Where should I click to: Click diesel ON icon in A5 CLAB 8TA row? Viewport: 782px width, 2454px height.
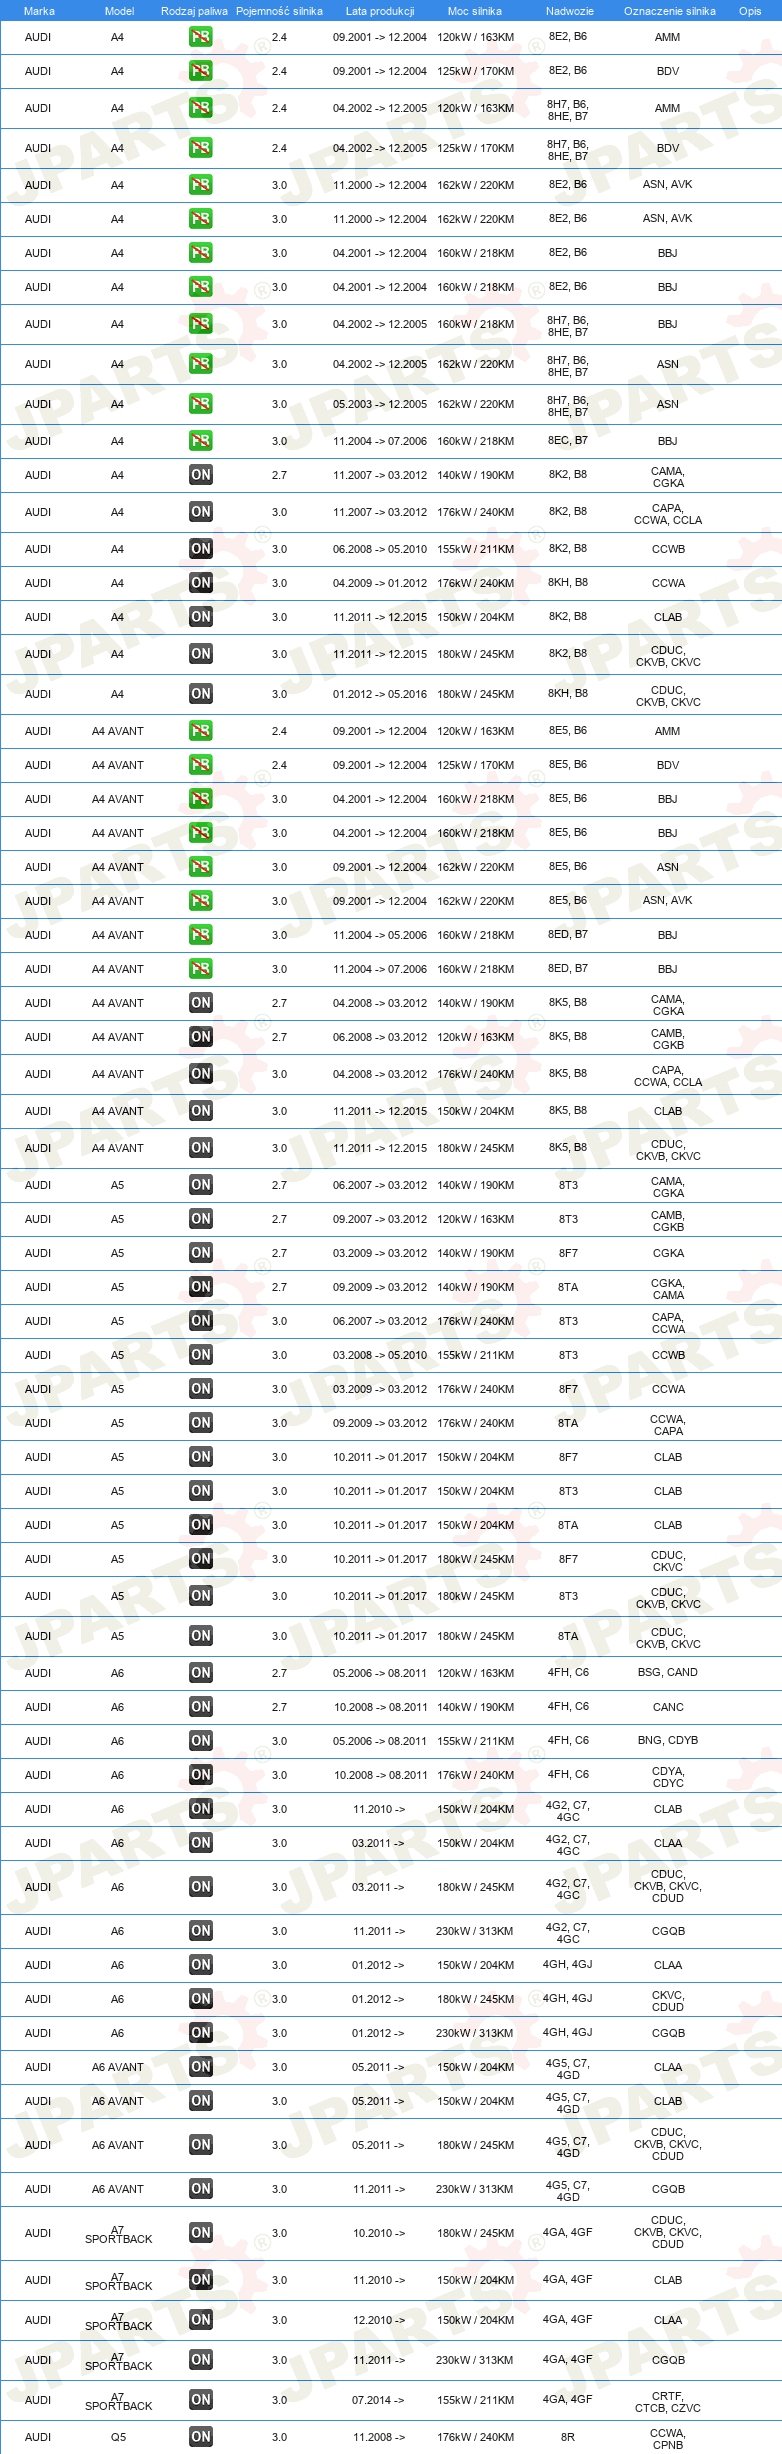201,1525
